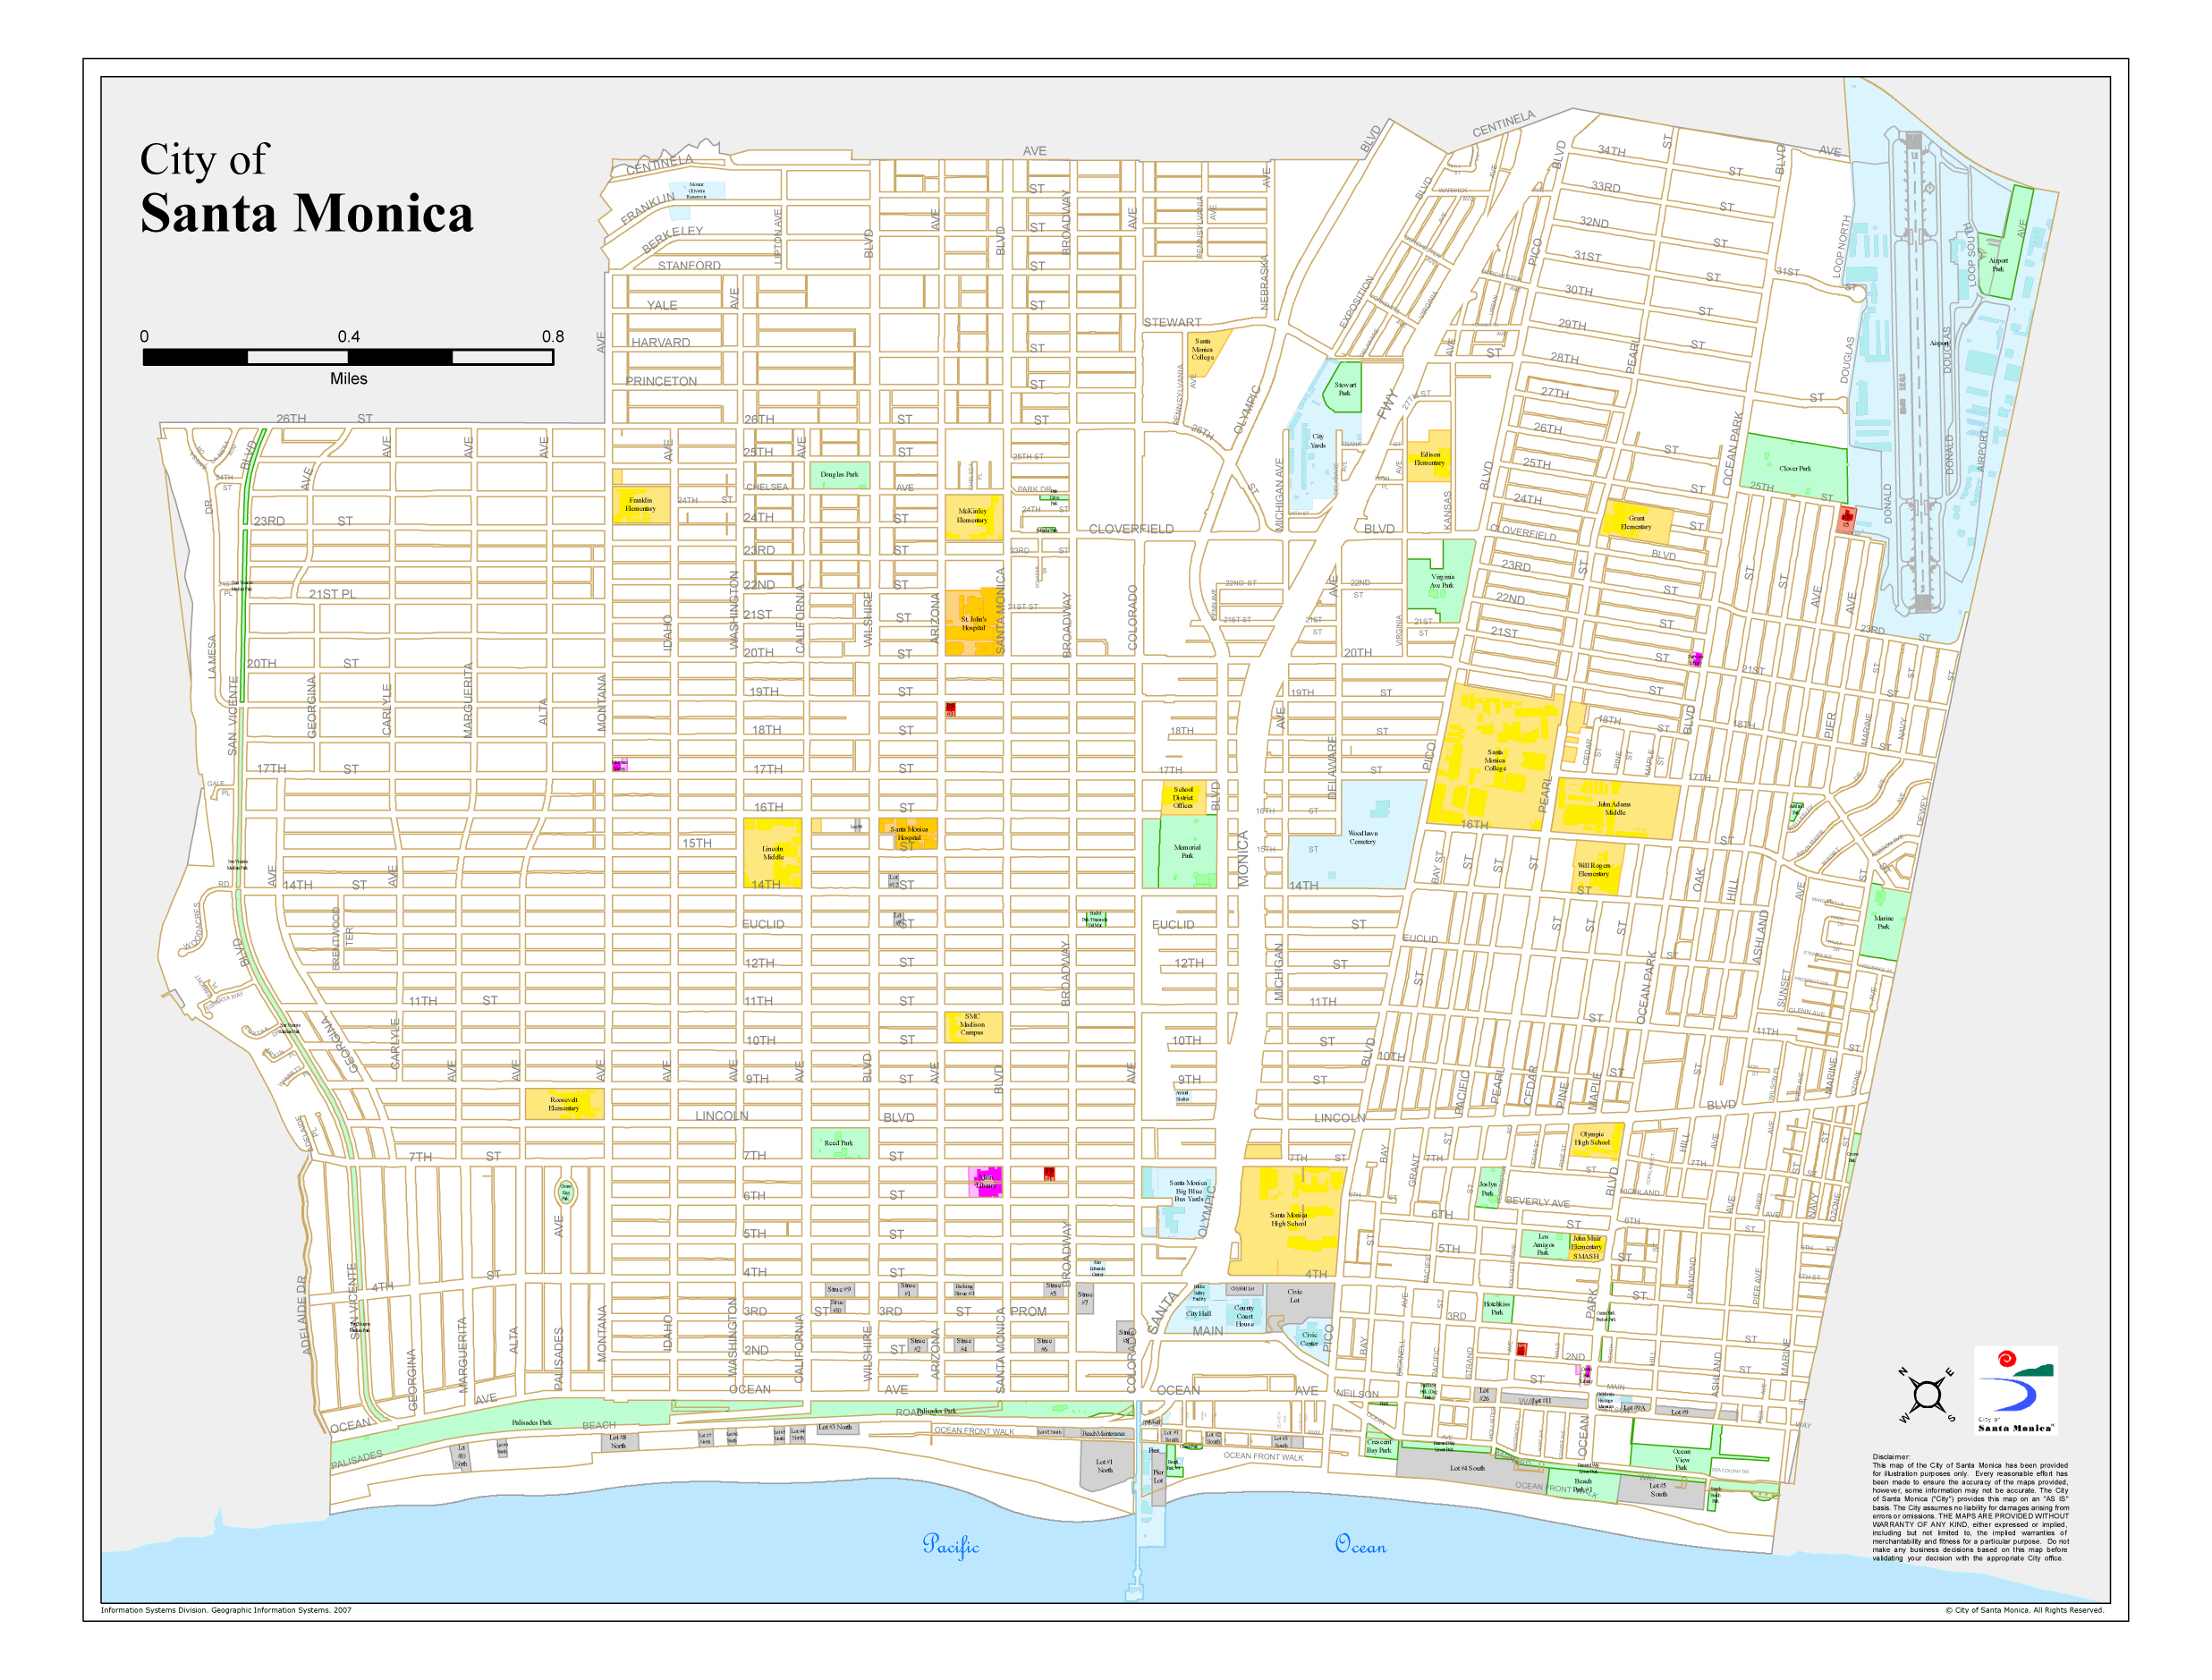The image size is (2212, 1680).
Task: Click the compass rose icon
Action: point(1926,1393)
